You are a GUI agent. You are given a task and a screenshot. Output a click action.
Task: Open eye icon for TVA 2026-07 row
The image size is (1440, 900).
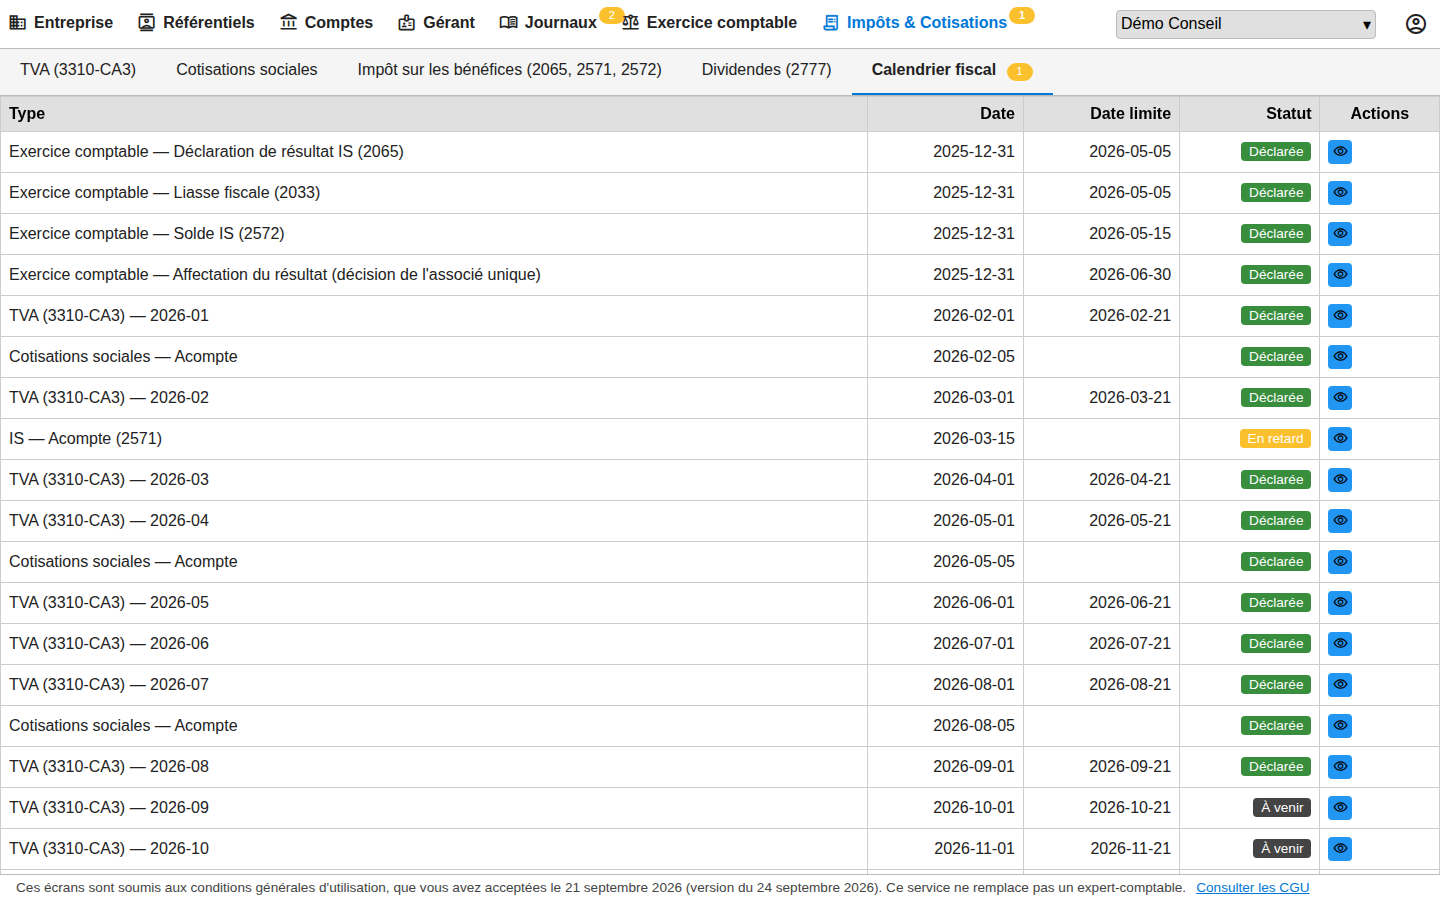click(x=1340, y=685)
